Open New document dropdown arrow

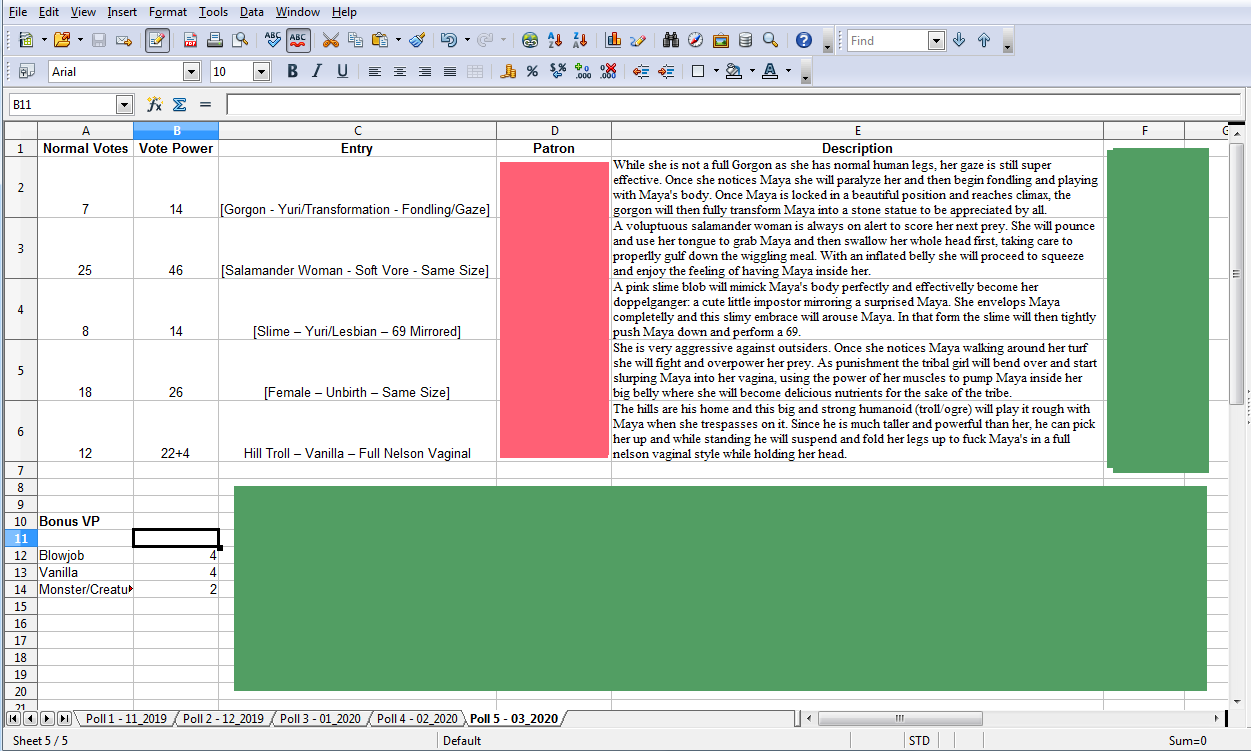coord(42,41)
